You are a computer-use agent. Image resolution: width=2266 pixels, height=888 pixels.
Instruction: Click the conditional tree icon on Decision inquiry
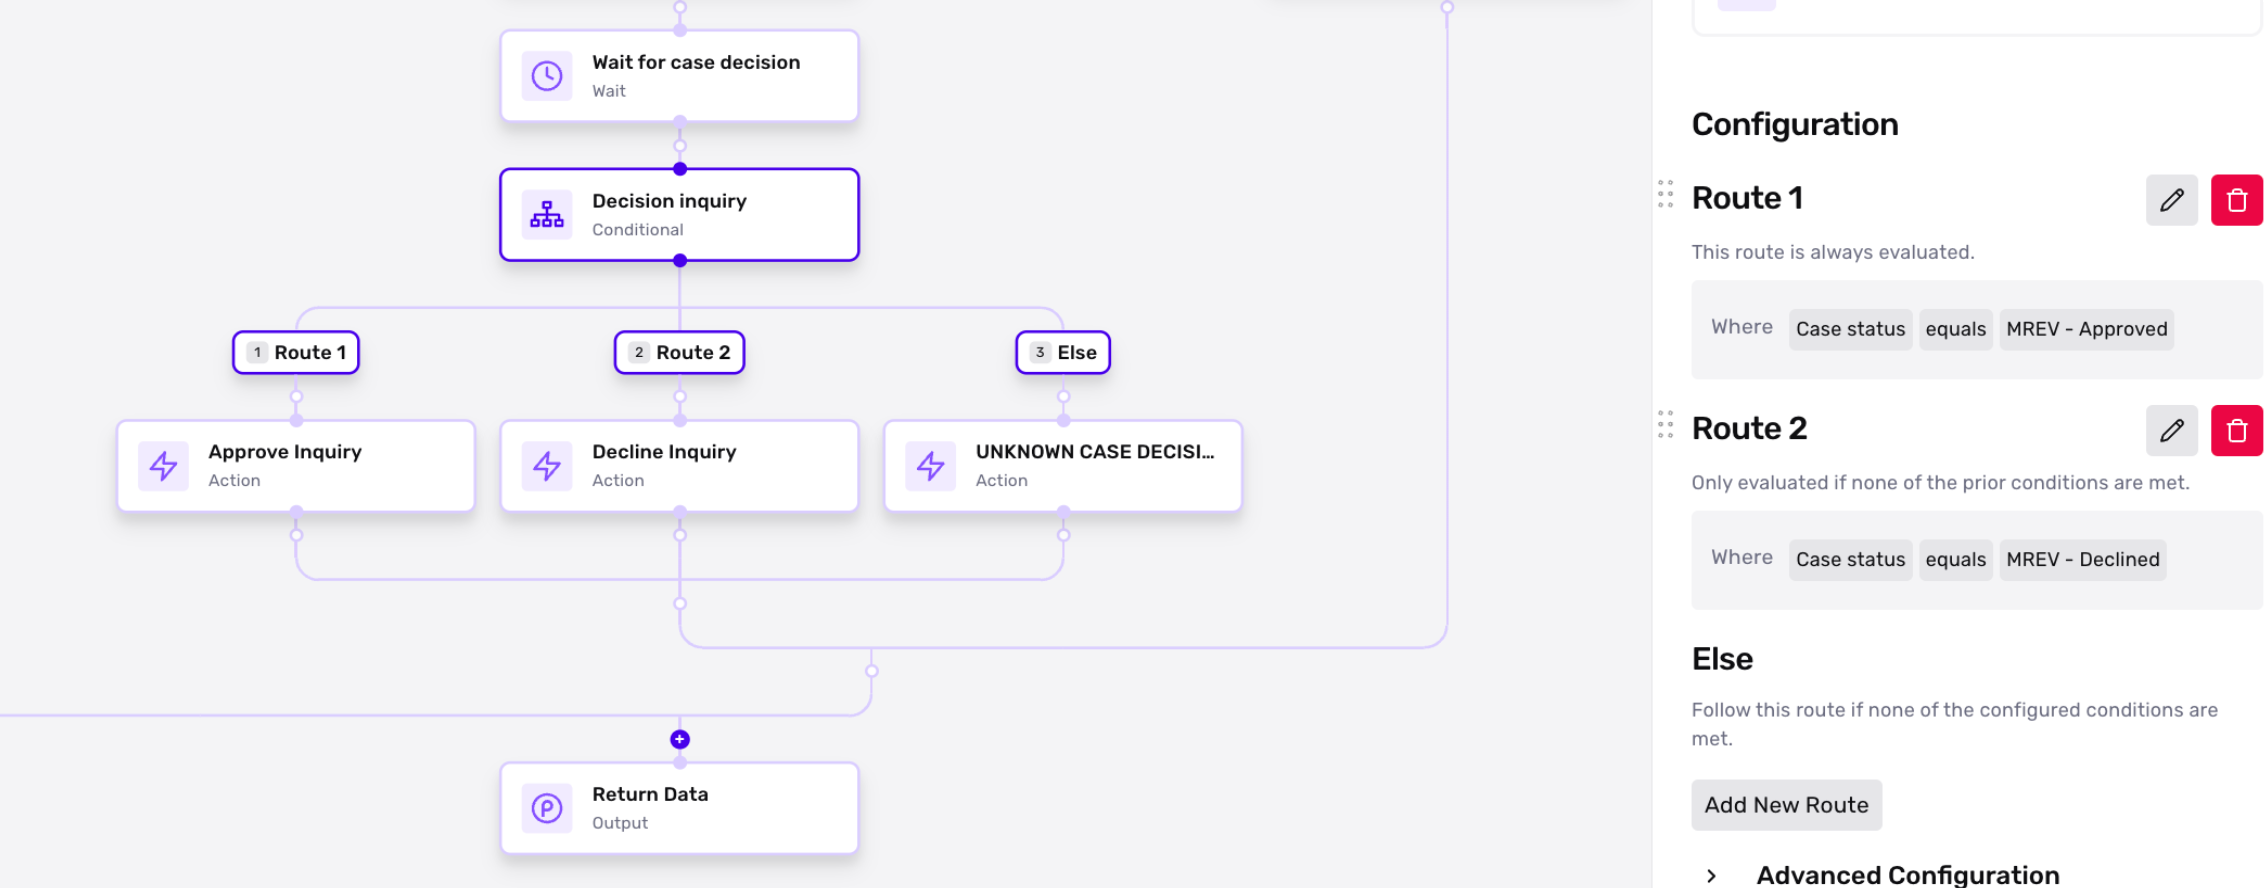click(547, 215)
